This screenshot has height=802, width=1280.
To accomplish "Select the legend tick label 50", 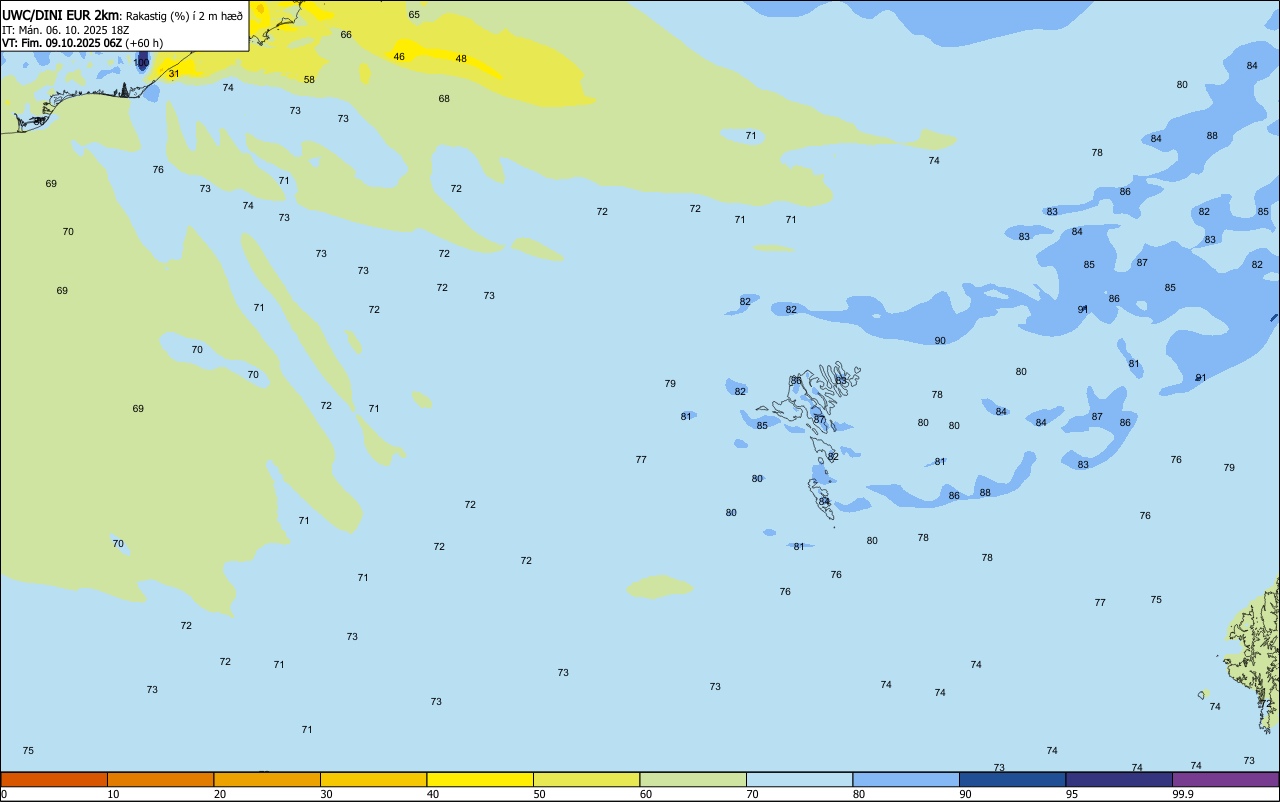I will [539, 794].
